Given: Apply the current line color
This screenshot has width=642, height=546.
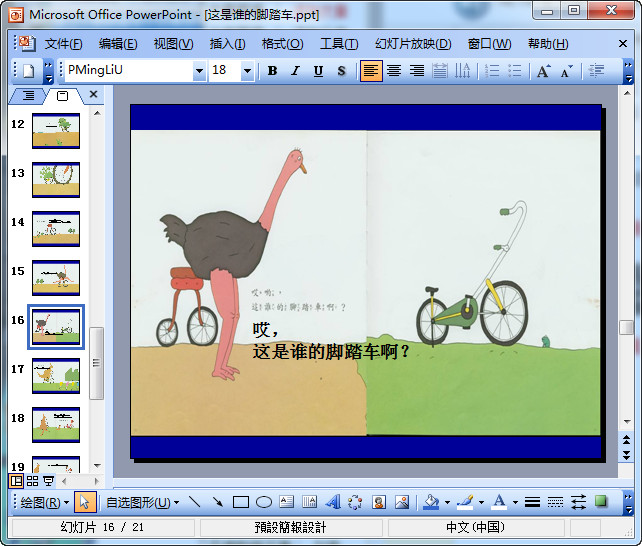Looking at the screenshot, I should 465,502.
